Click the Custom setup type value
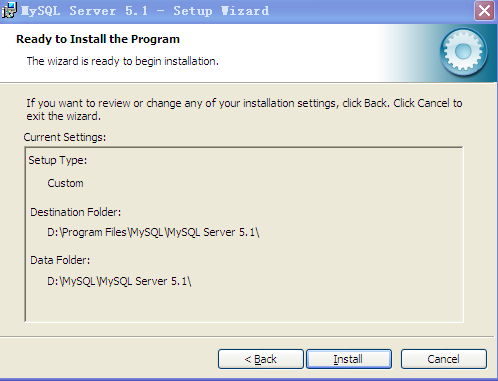Viewport: 498px width, 381px height. [x=65, y=183]
